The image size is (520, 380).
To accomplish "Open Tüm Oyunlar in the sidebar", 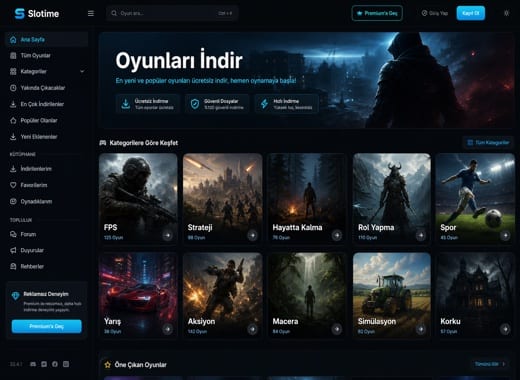I will pyautogui.click(x=47, y=56).
